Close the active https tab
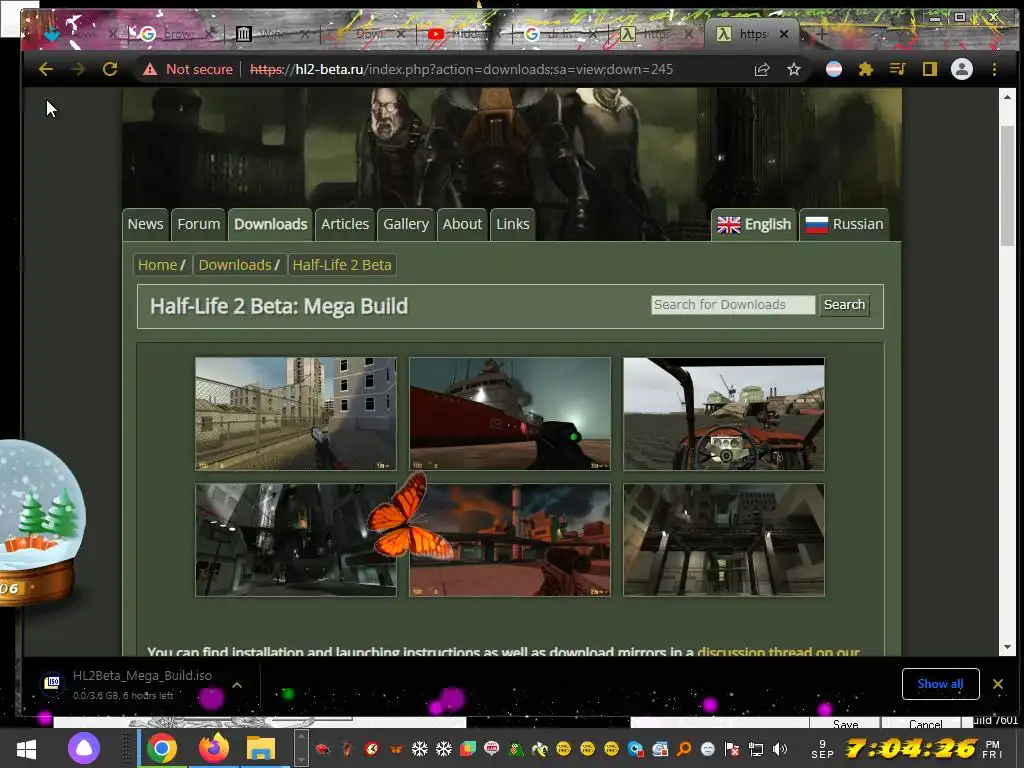Viewport: 1024px width, 768px height. tap(784, 34)
